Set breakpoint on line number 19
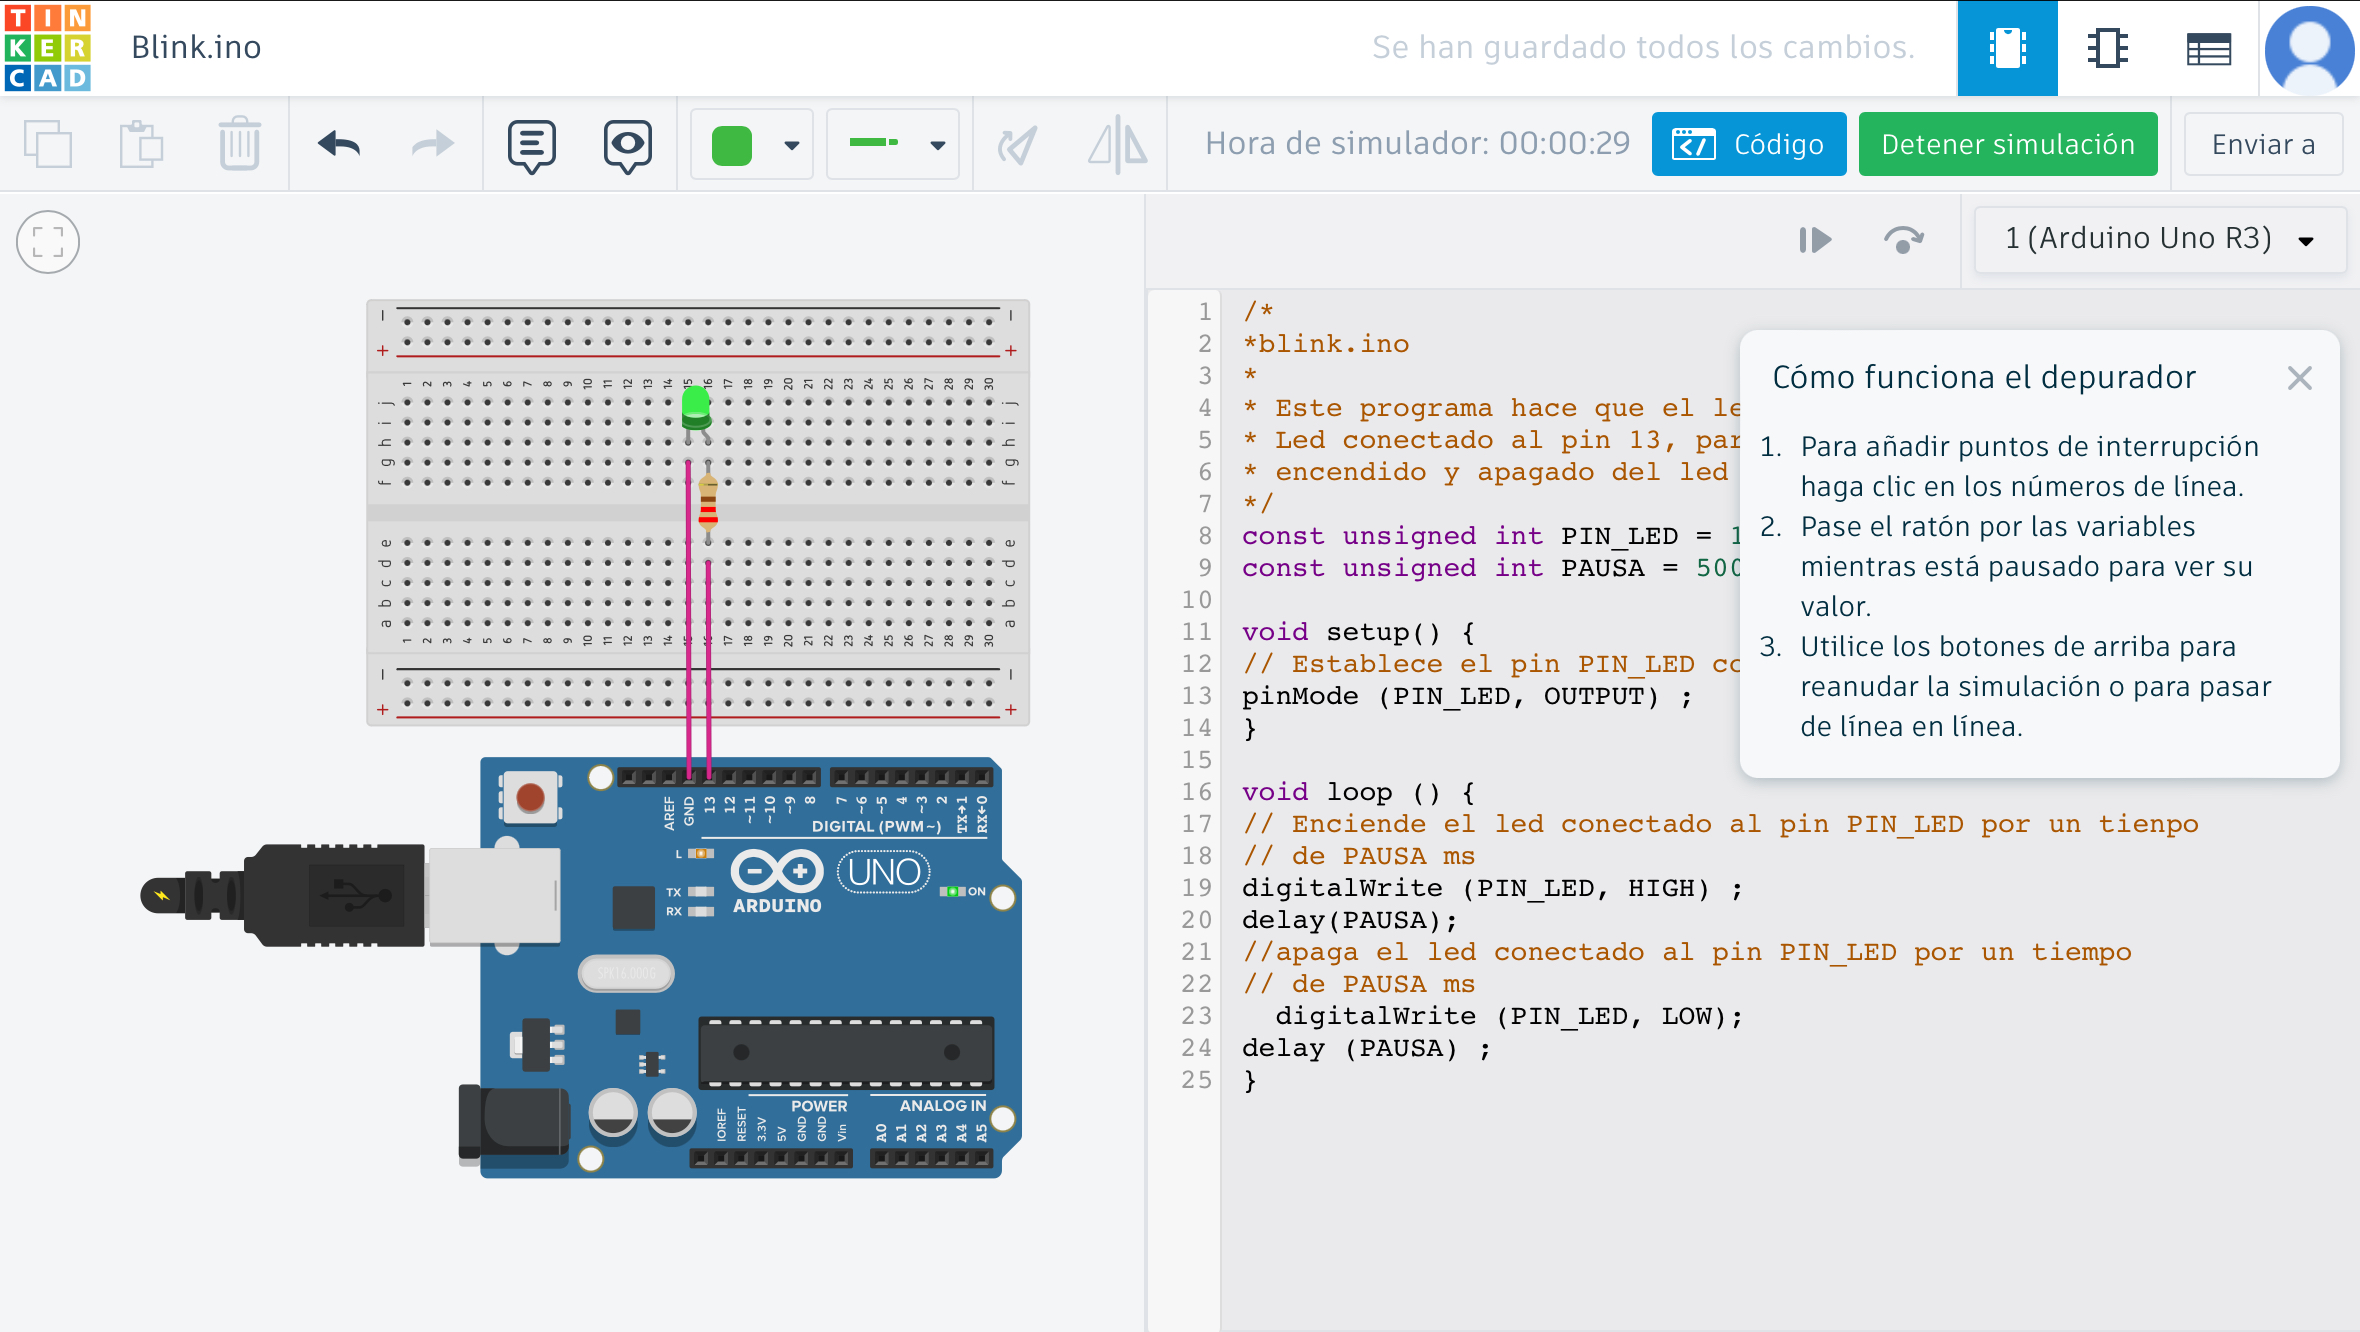This screenshot has width=2360, height=1332. pyautogui.click(x=1196, y=888)
